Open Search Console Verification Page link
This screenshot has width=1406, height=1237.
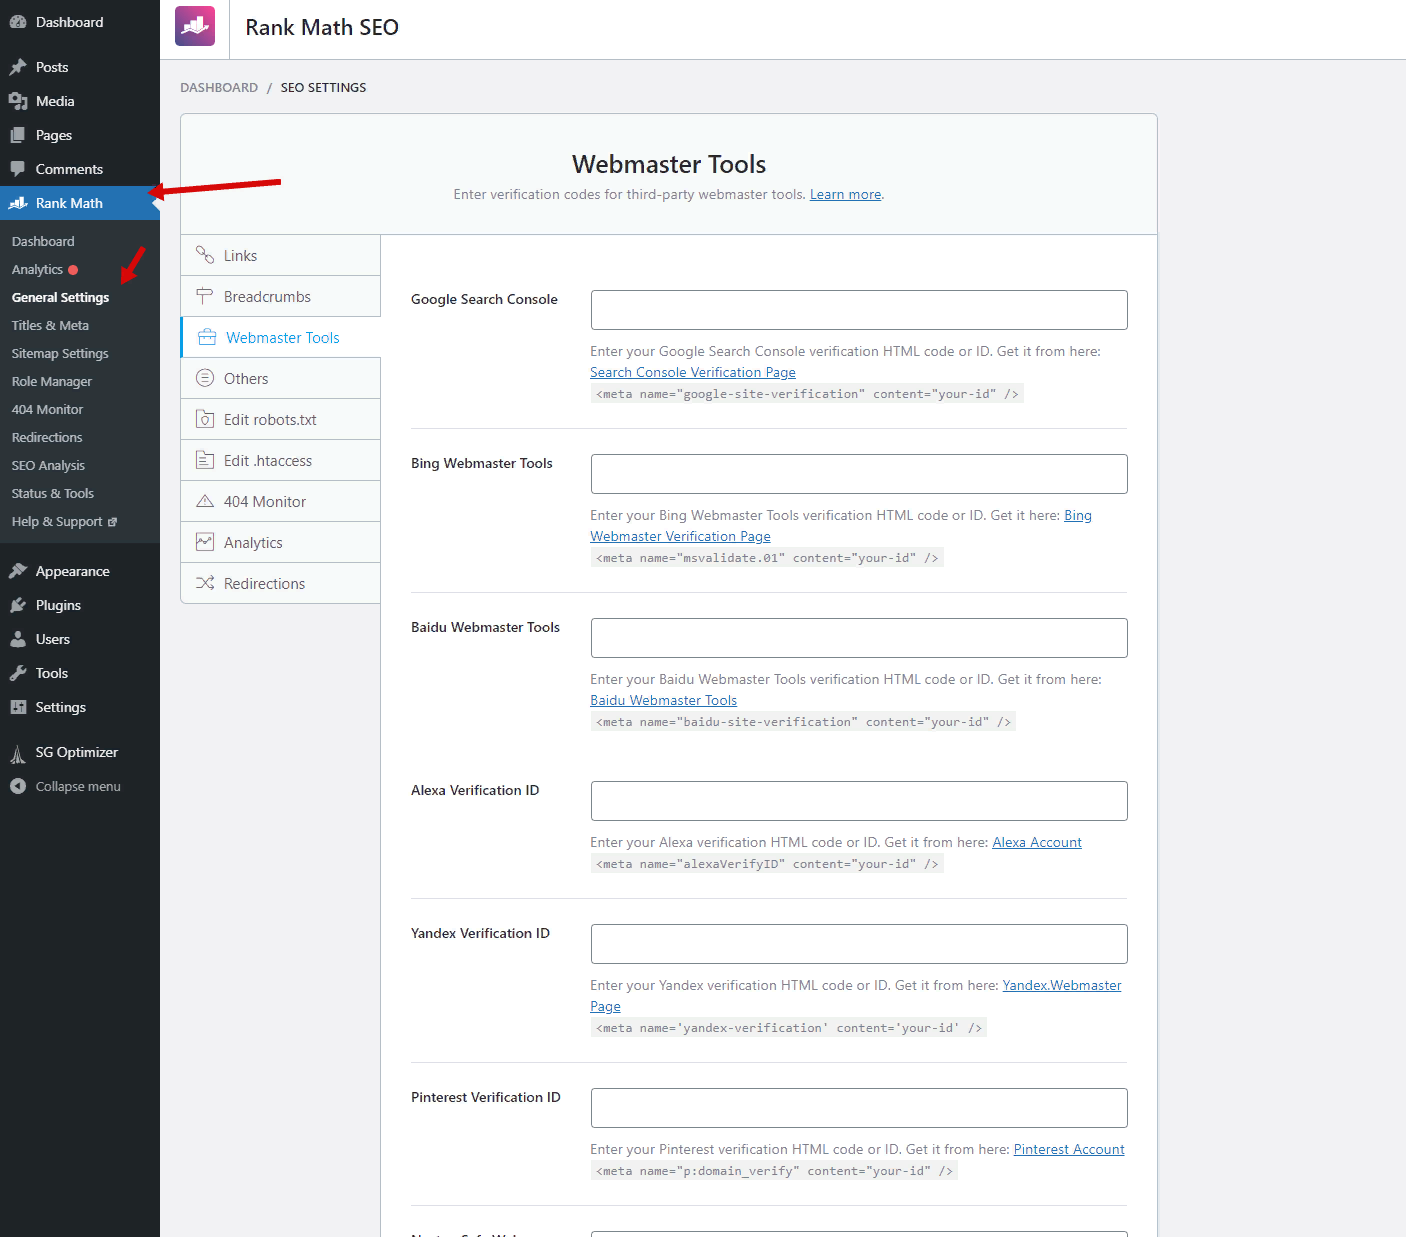click(x=693, y=372)
